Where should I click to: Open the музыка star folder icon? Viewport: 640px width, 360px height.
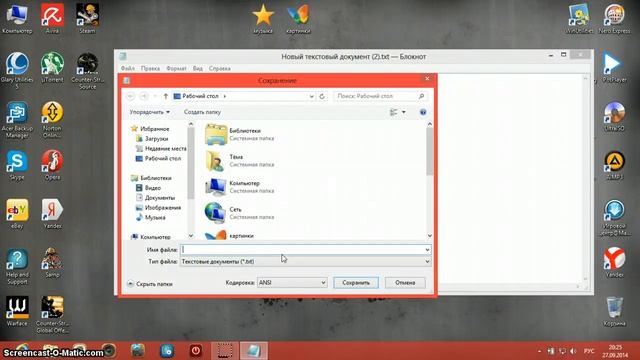263,19
